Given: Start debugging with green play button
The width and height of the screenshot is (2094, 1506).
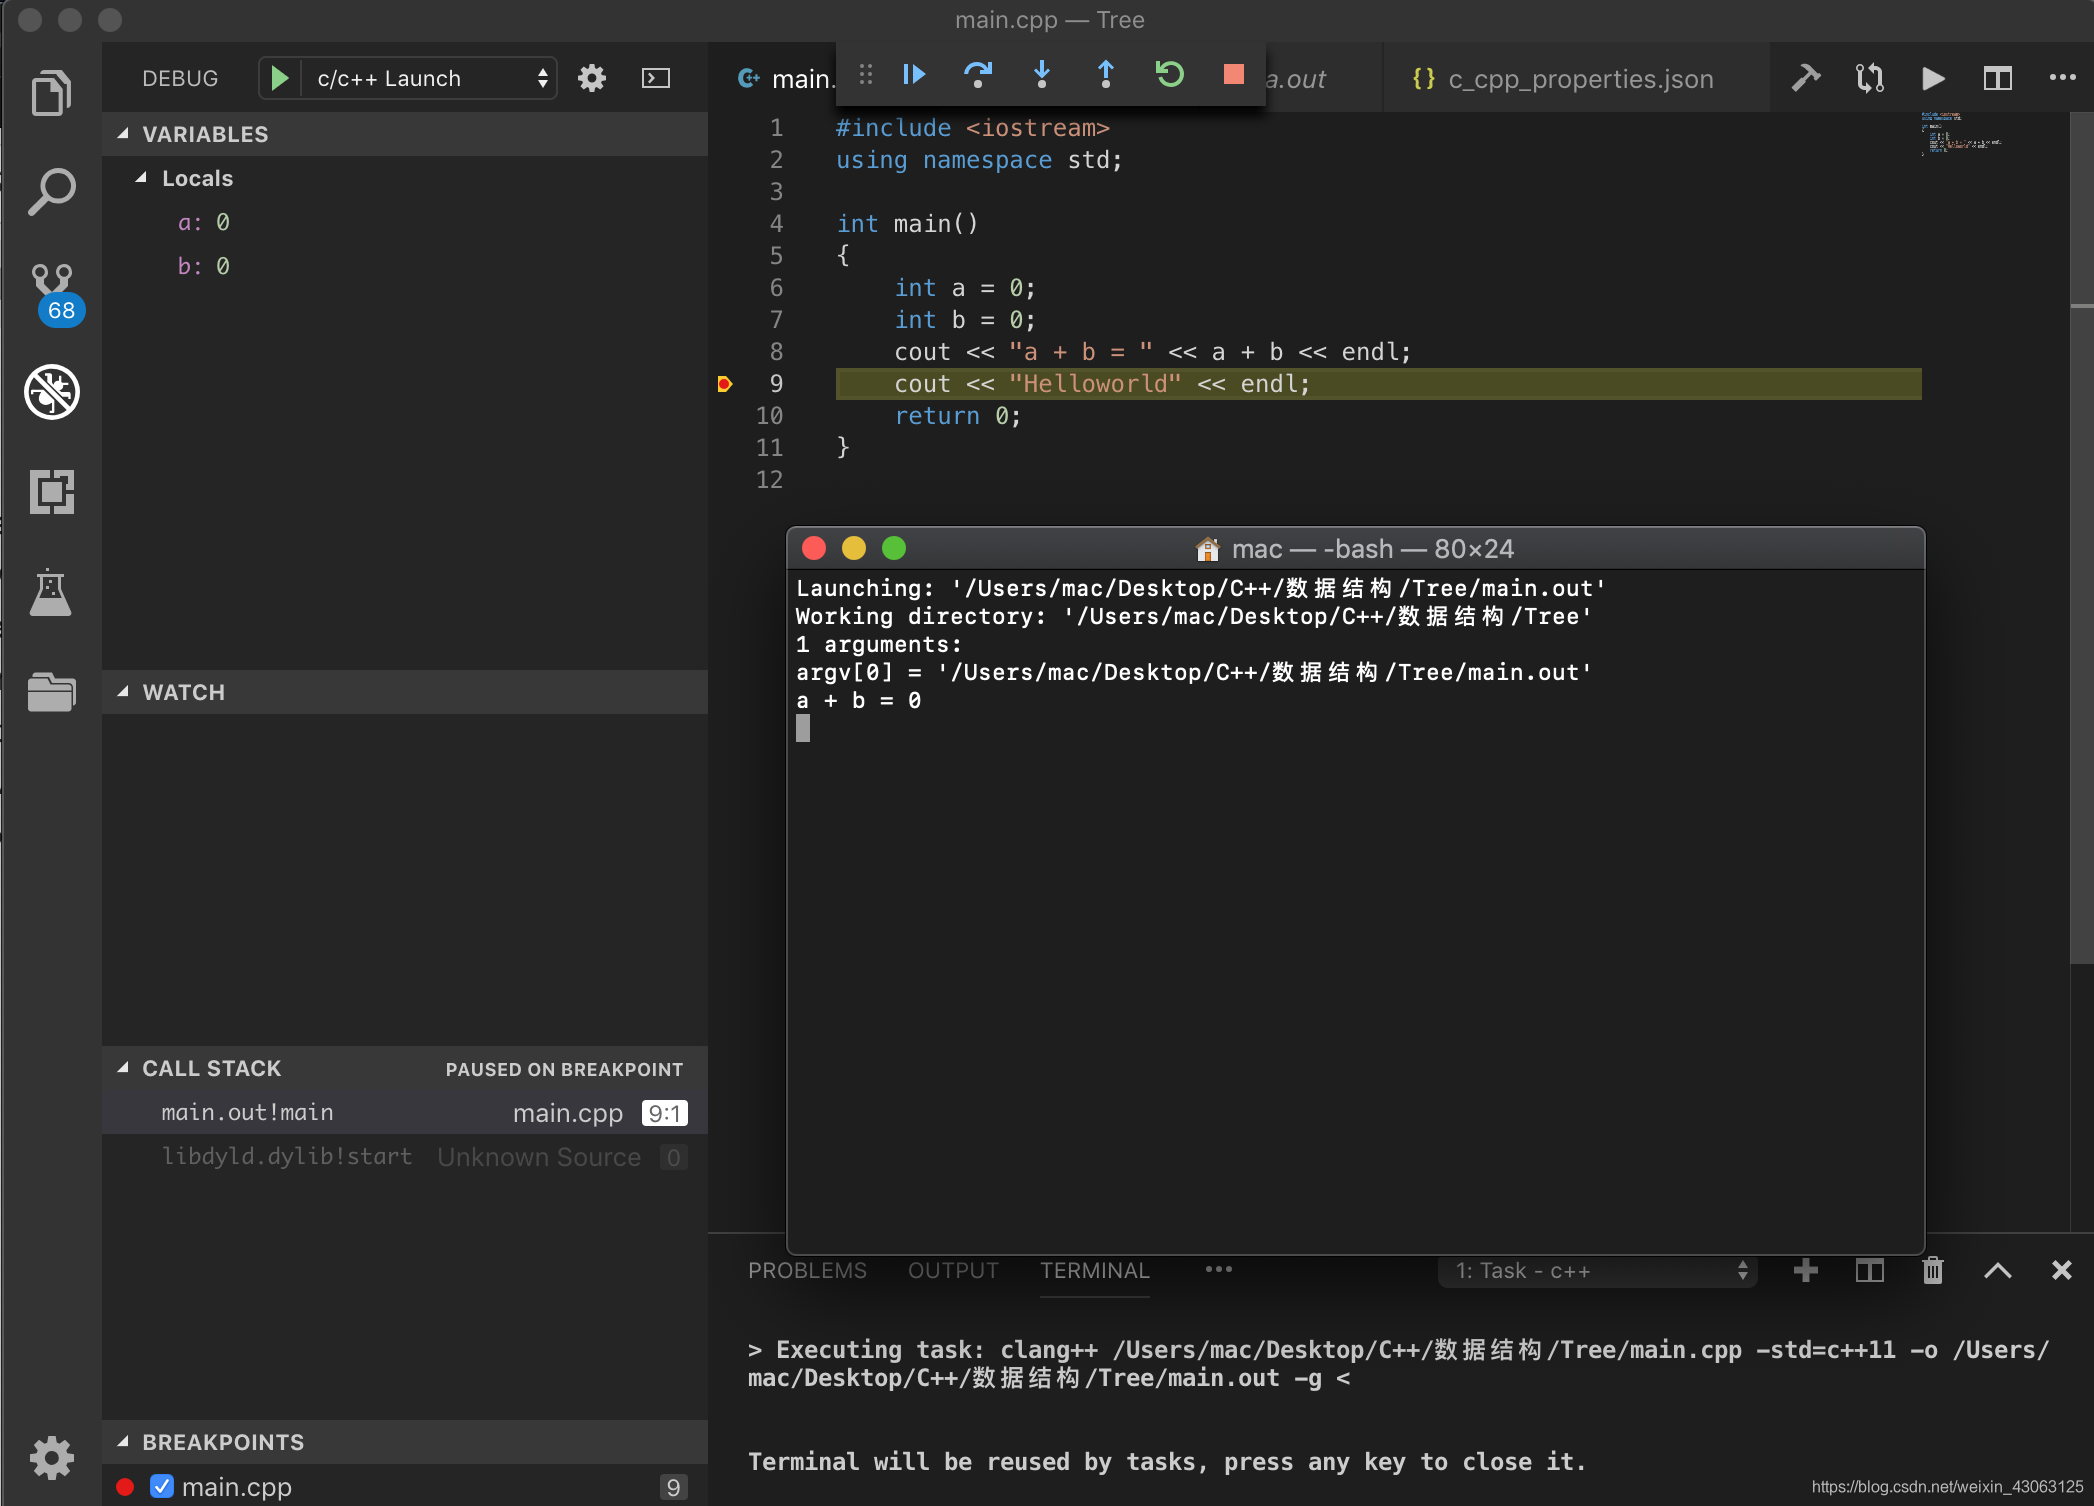Looking at the screenshot, I should (x=280, y=78).
